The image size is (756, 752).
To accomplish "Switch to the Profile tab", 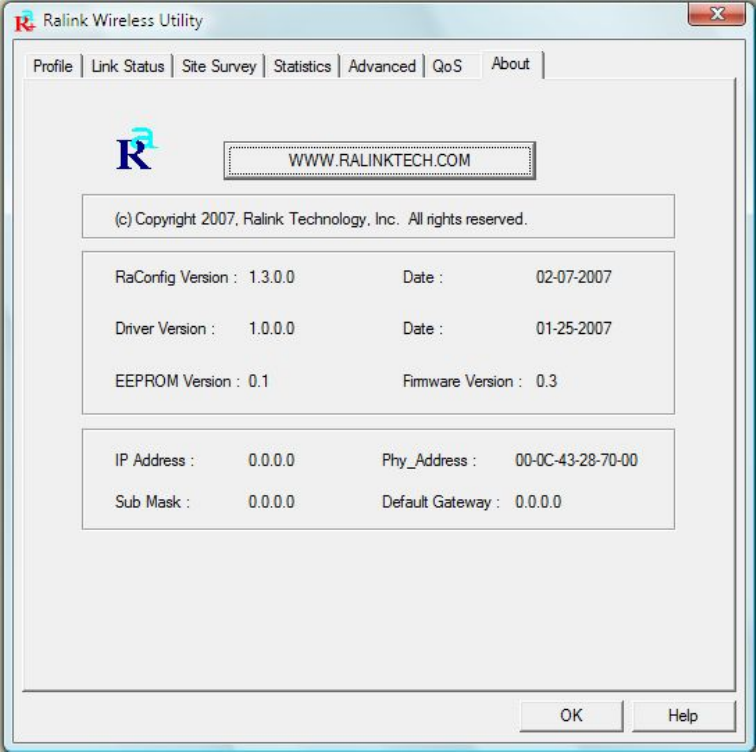I will coord(53,66).
